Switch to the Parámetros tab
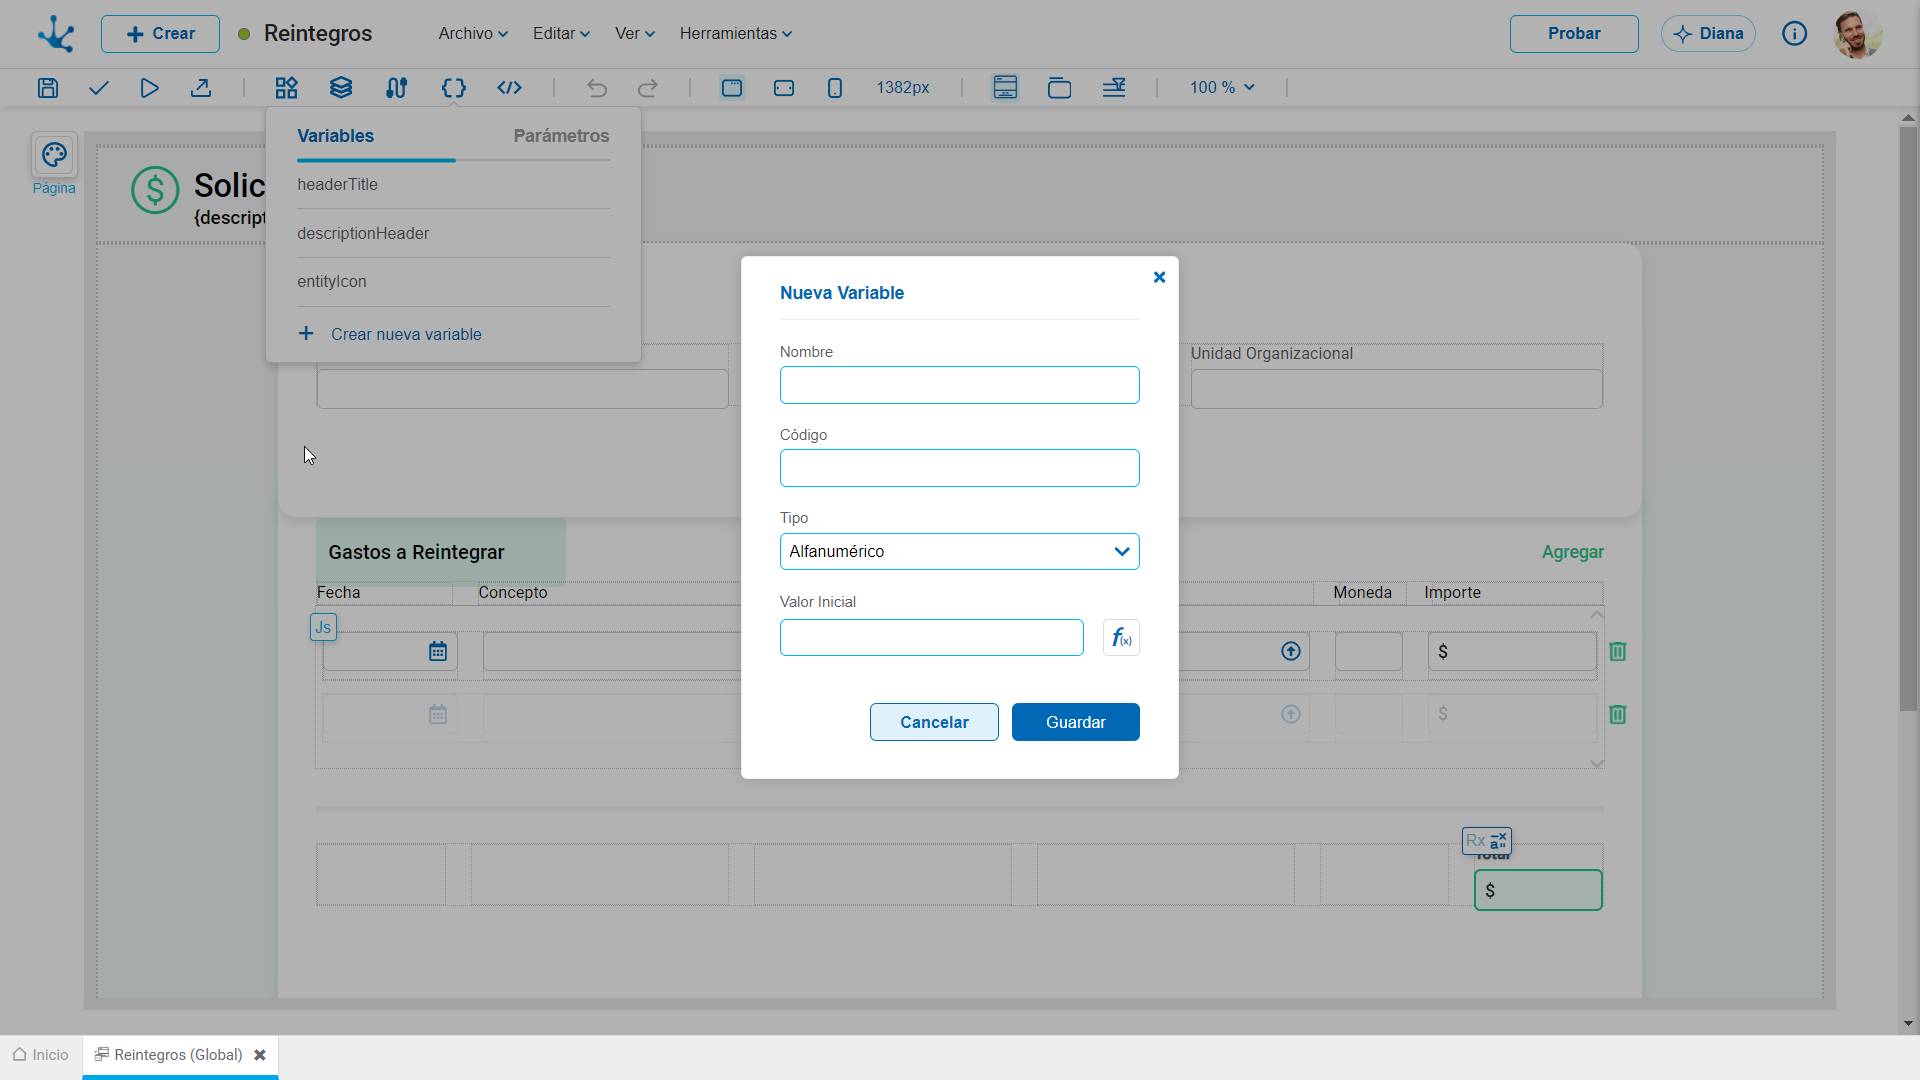Image resolution: width=1920 pixels, height=1080 pixels. tap(561, 136)
